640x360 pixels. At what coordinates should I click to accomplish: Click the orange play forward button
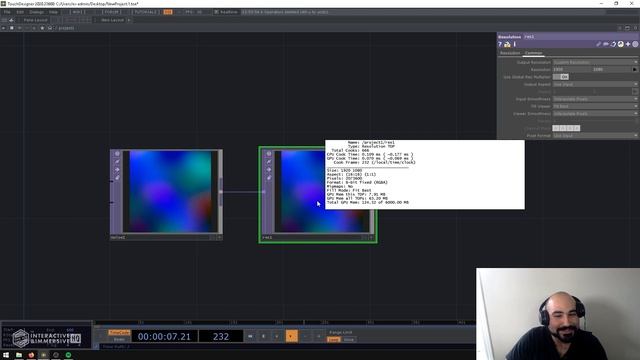pos(291,336)
